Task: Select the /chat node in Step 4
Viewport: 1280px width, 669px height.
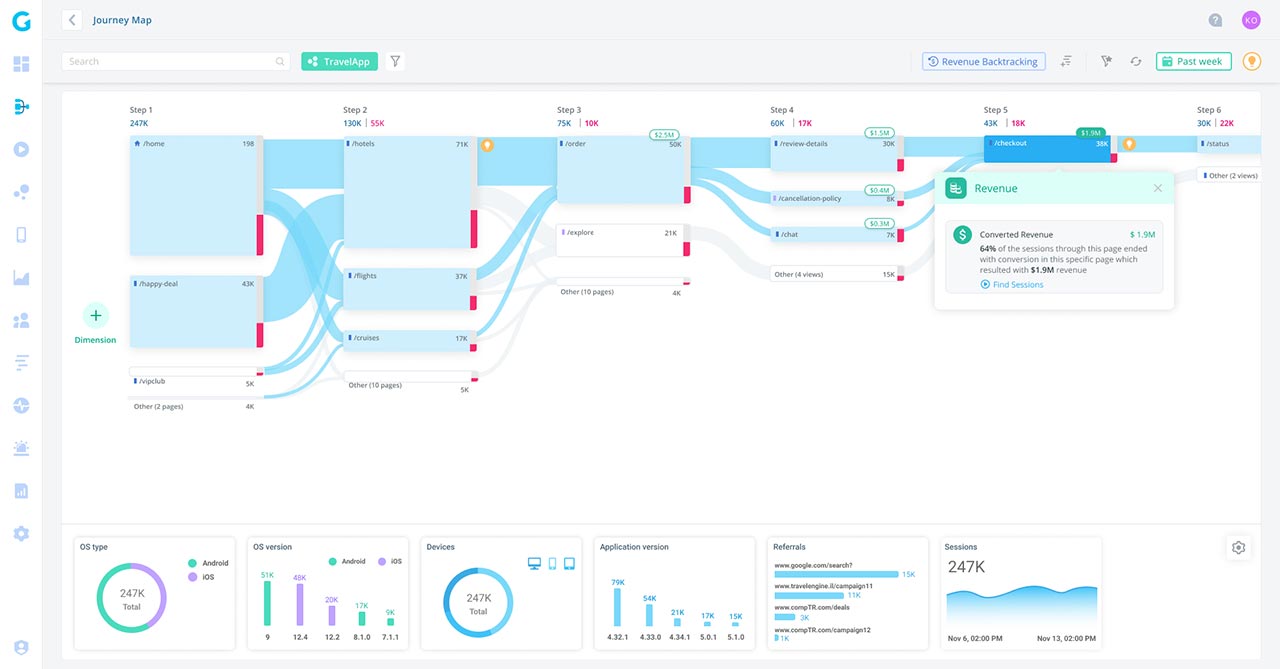Action: 837,234
